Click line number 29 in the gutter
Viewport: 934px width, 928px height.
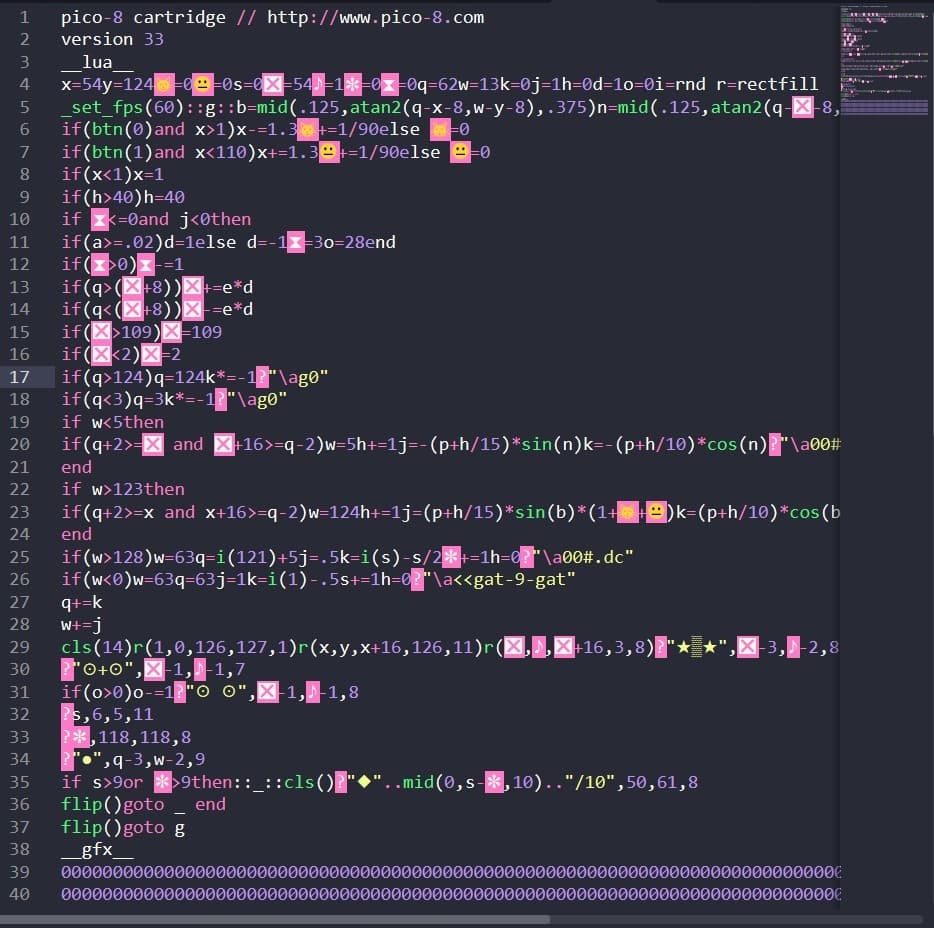[20, 647]
